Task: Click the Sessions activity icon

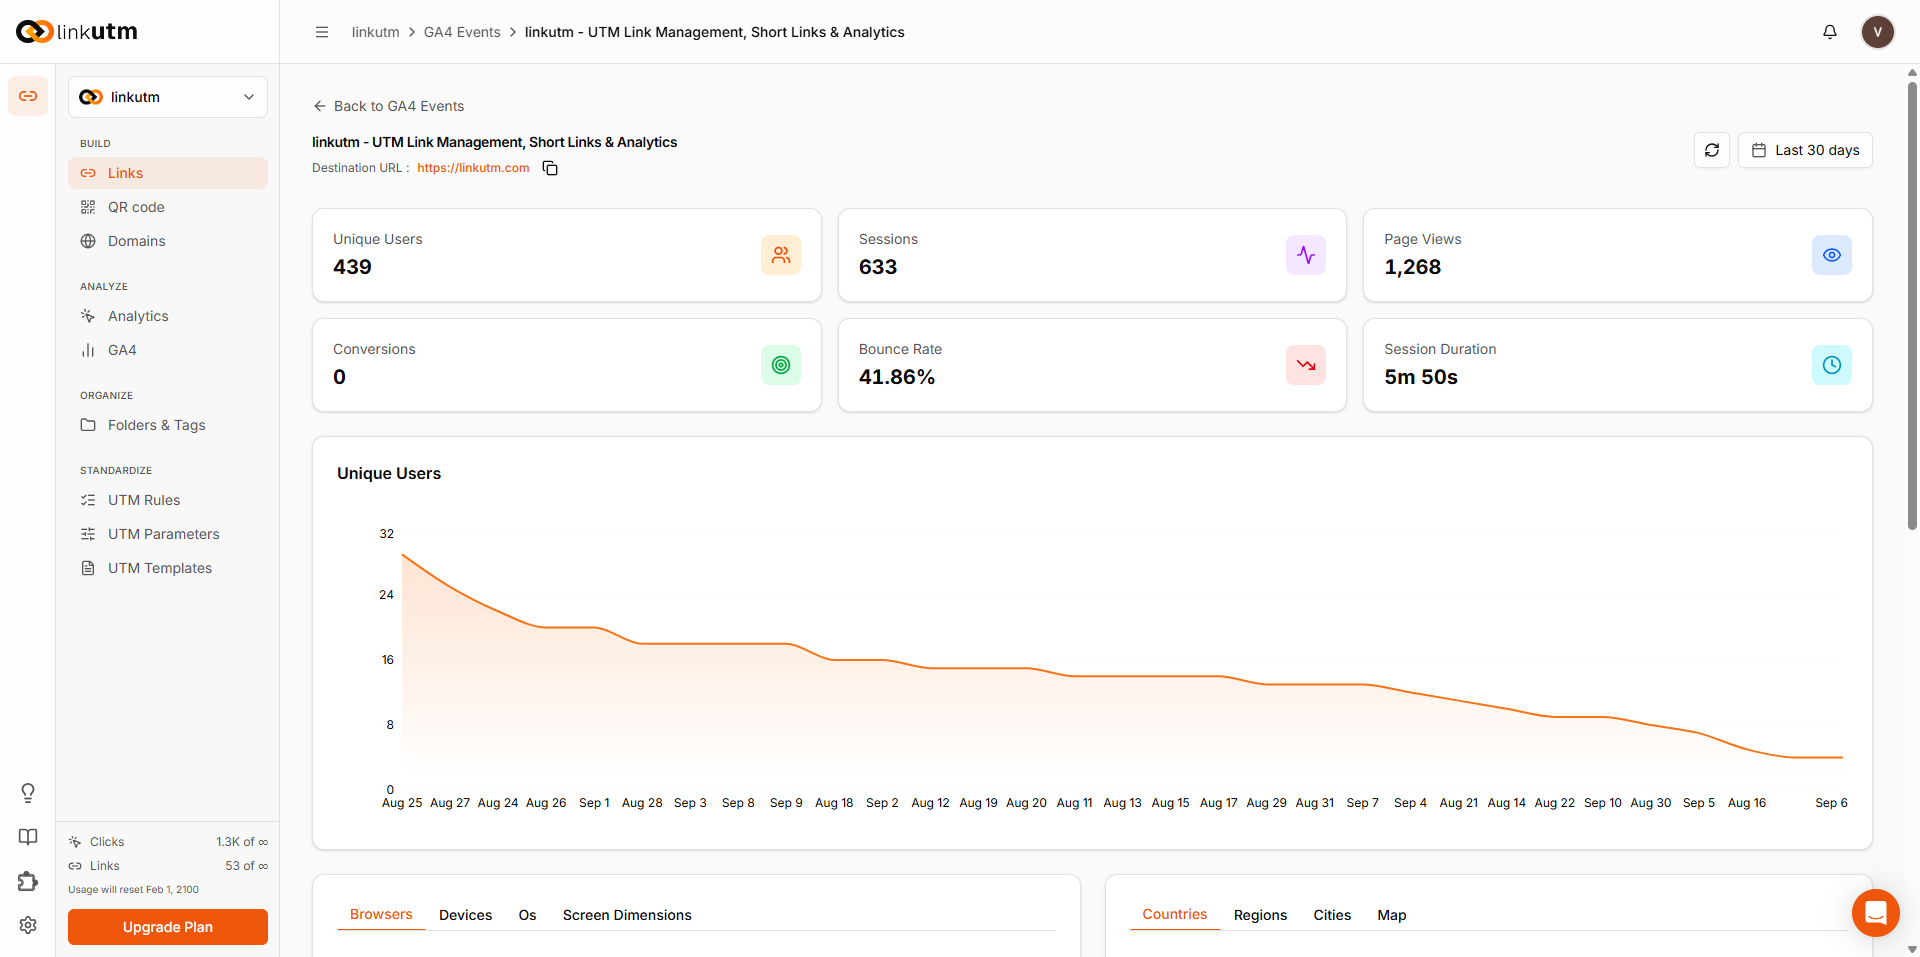Action: pyautogui.click(x=1306, y=255)
